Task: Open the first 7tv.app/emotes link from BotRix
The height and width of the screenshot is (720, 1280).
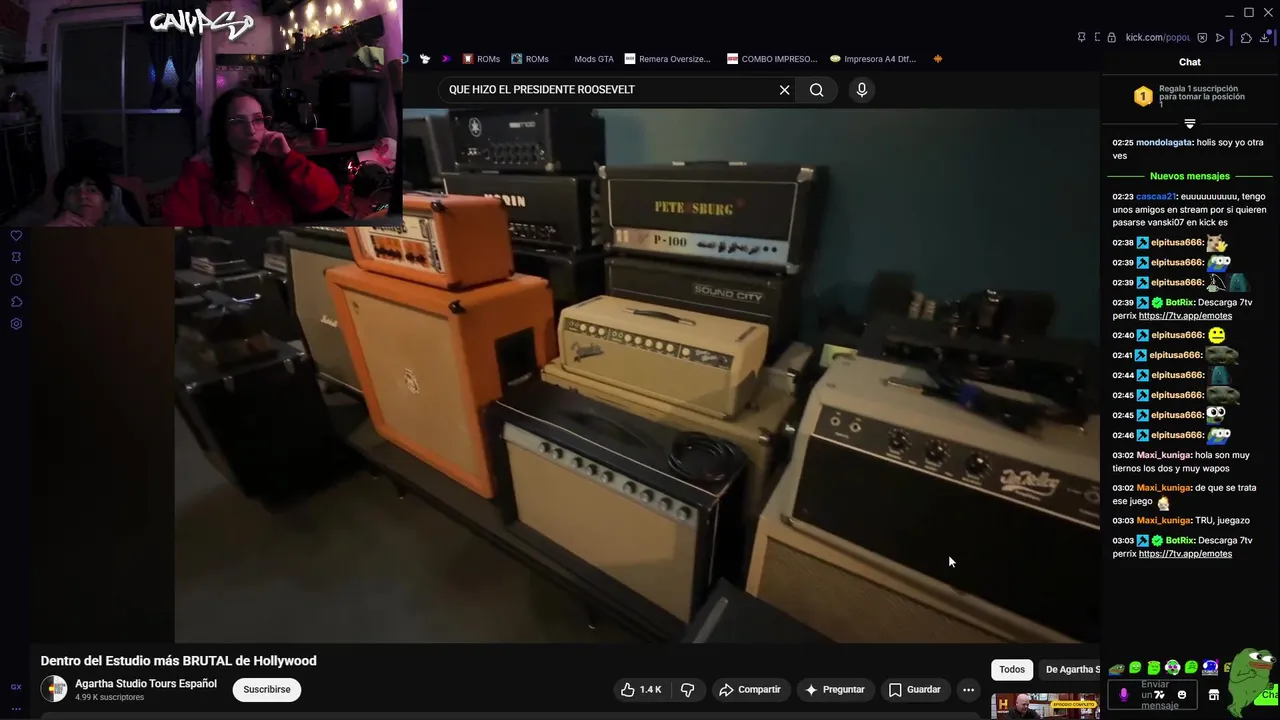Action: click(x=1185, y=316)
